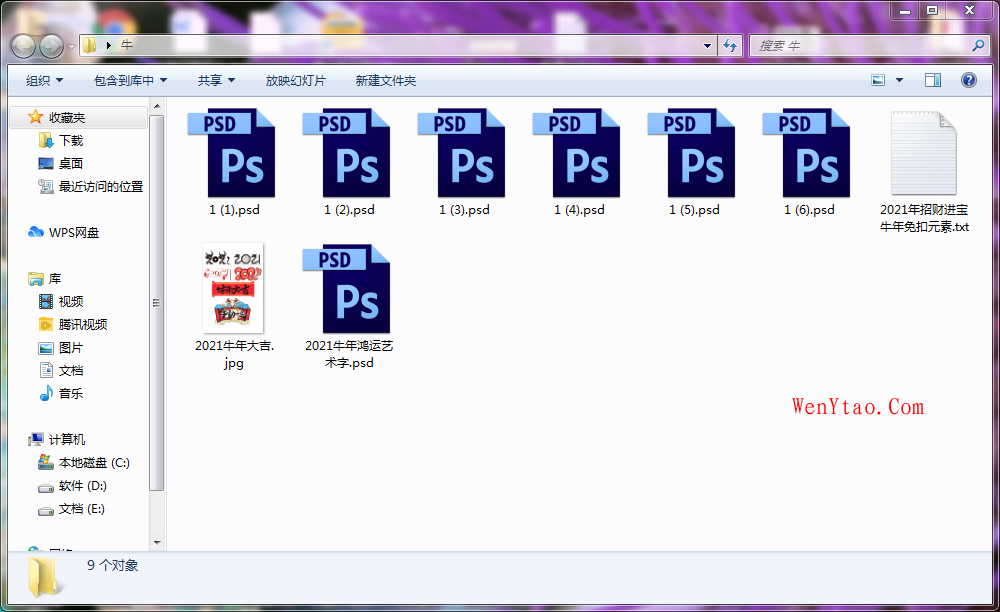Close the Explorer window

tap(969, 10)
